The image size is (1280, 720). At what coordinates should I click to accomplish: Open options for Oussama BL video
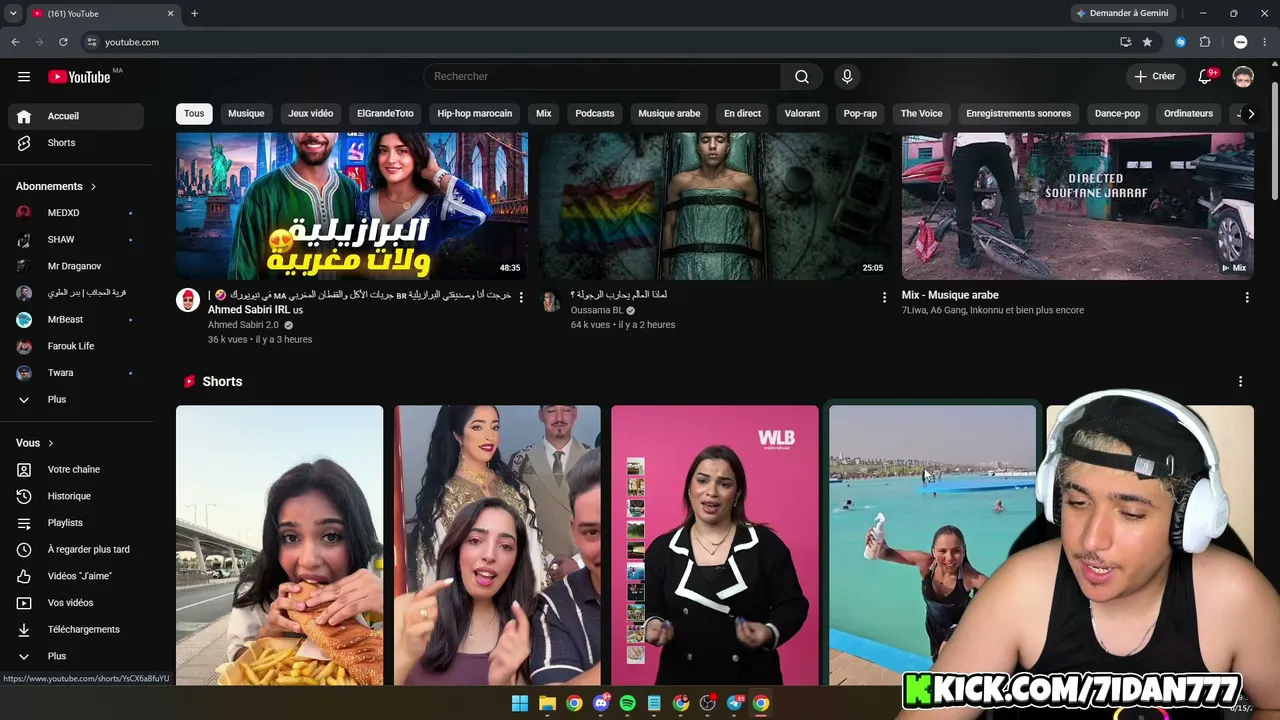click(884, 297)
